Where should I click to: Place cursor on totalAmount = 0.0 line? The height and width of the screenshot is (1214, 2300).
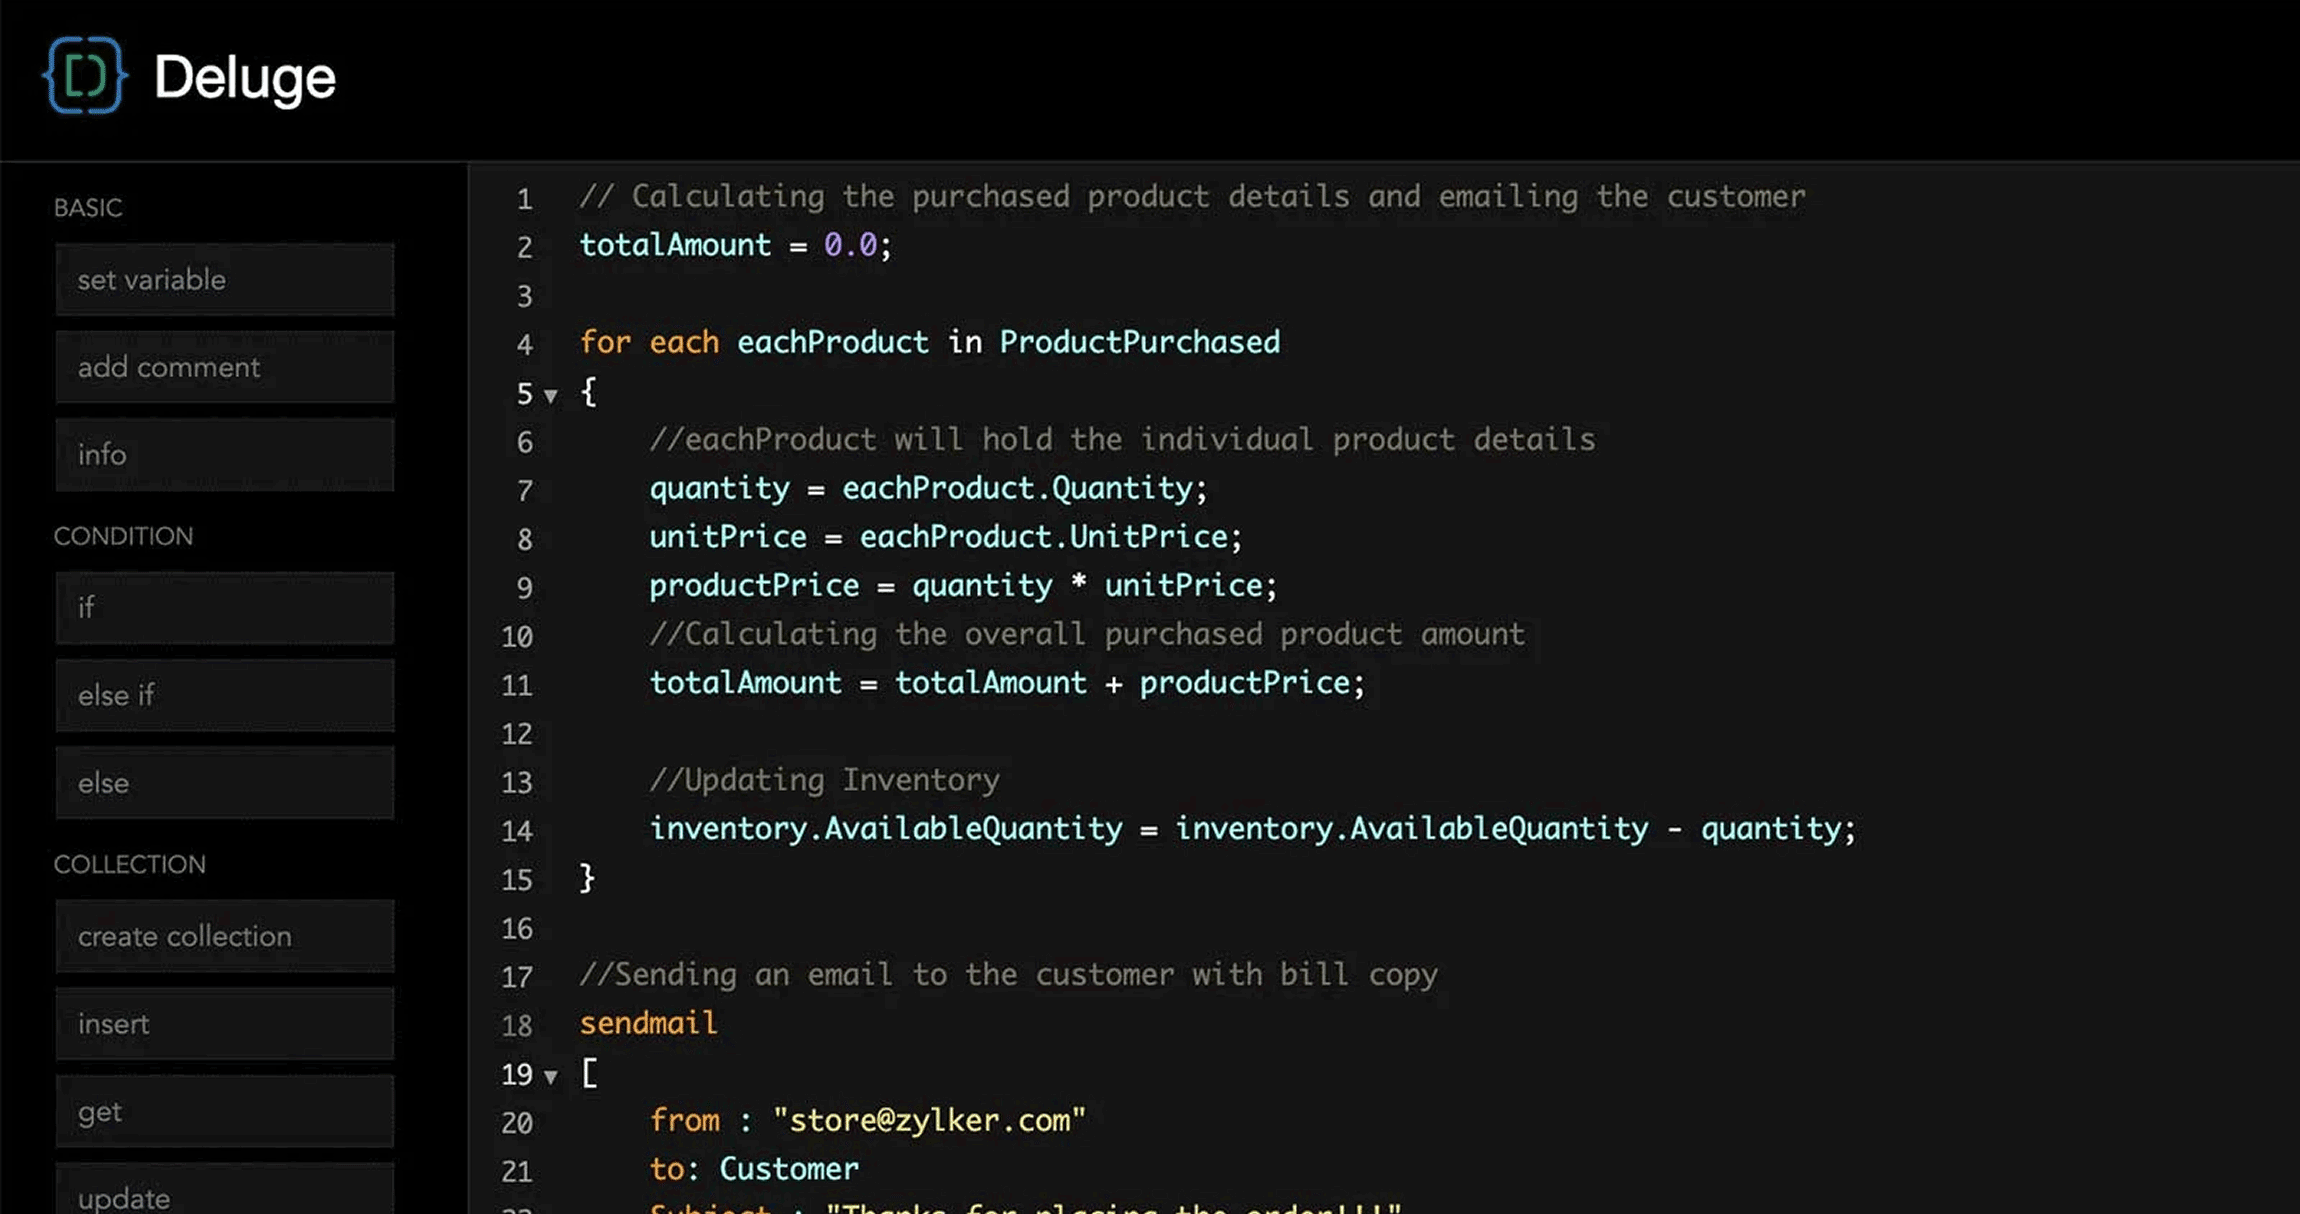735,245
